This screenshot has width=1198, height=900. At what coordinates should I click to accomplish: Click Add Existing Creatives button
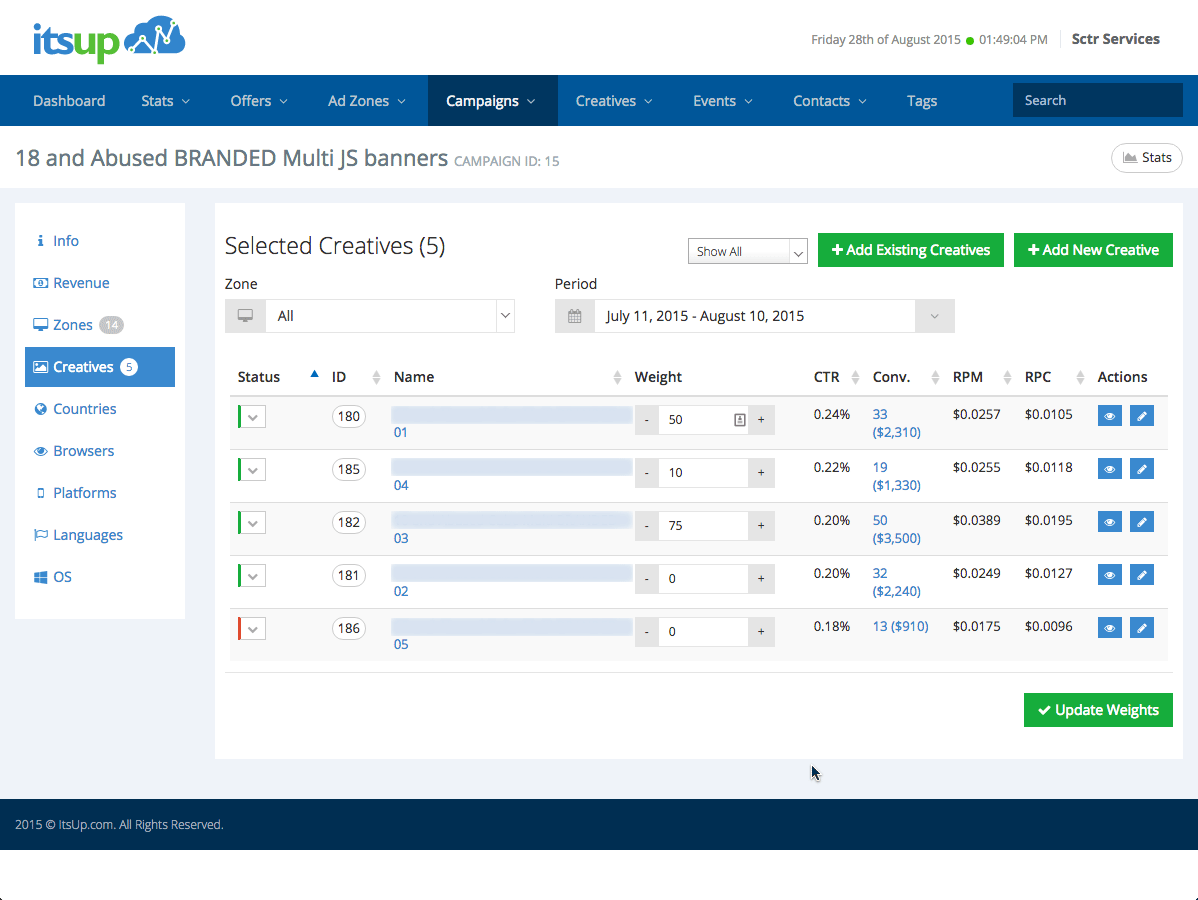coord(911,250)
